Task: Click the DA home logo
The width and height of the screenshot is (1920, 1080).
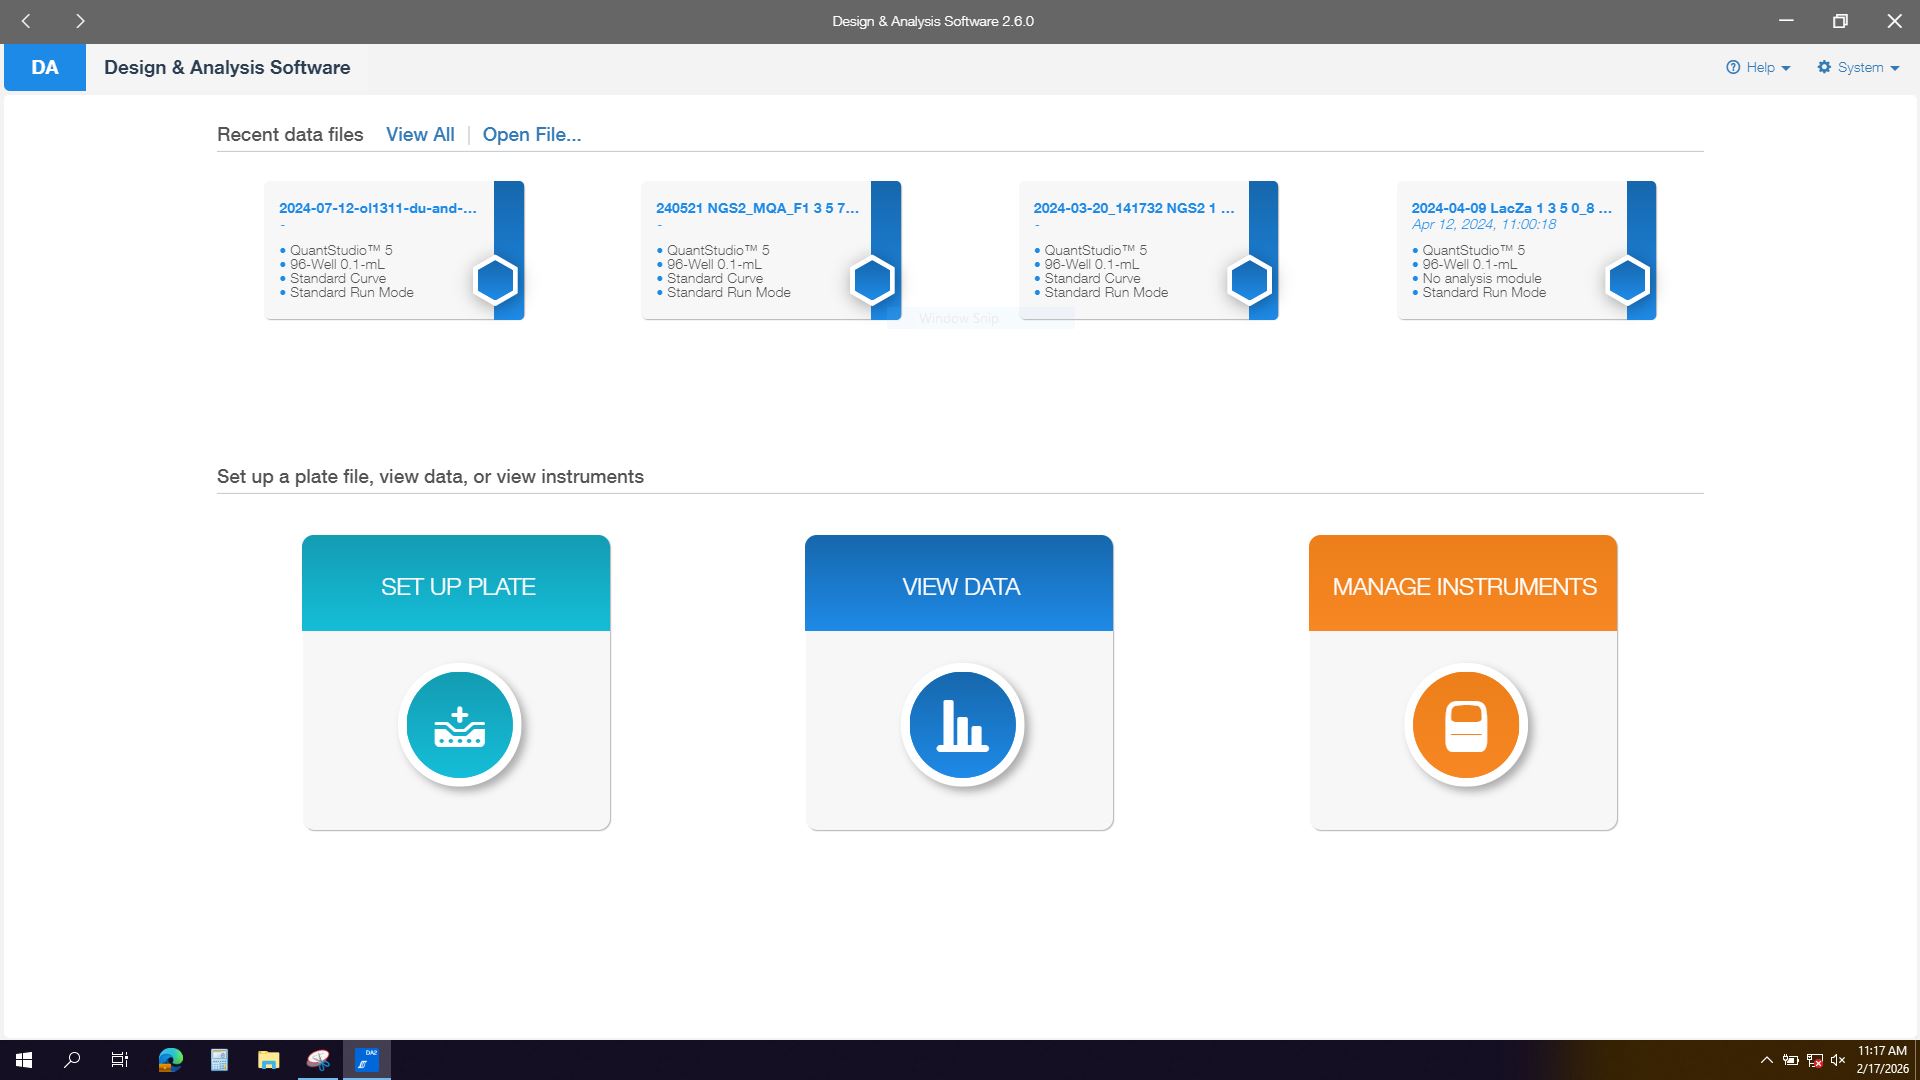Action: coord(45,68)
